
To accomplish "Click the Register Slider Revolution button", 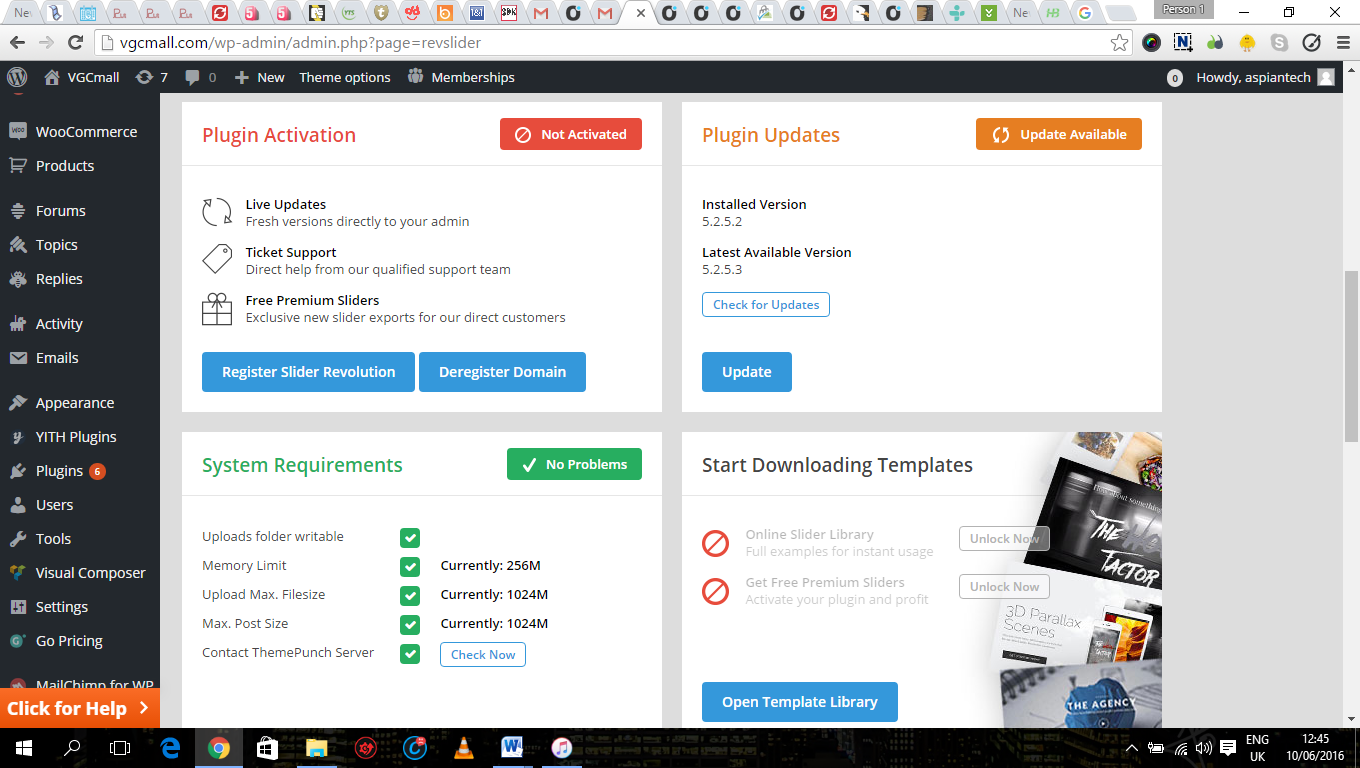I will point(308,372).
